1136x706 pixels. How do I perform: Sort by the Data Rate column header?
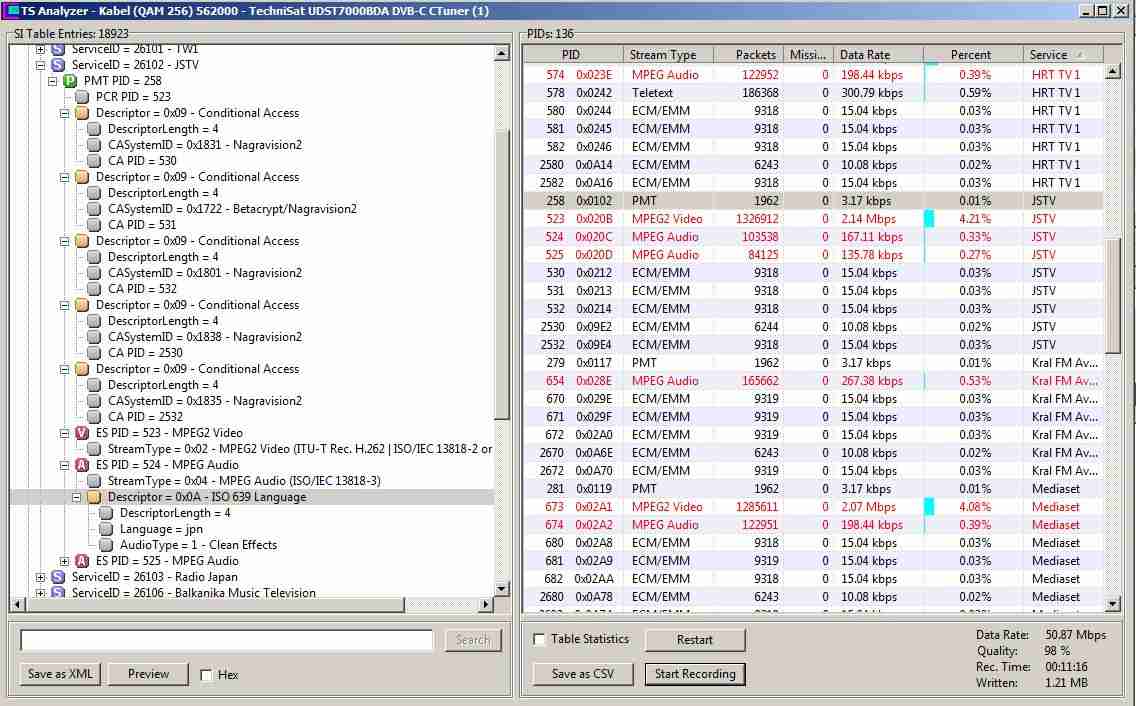point(877,55)
